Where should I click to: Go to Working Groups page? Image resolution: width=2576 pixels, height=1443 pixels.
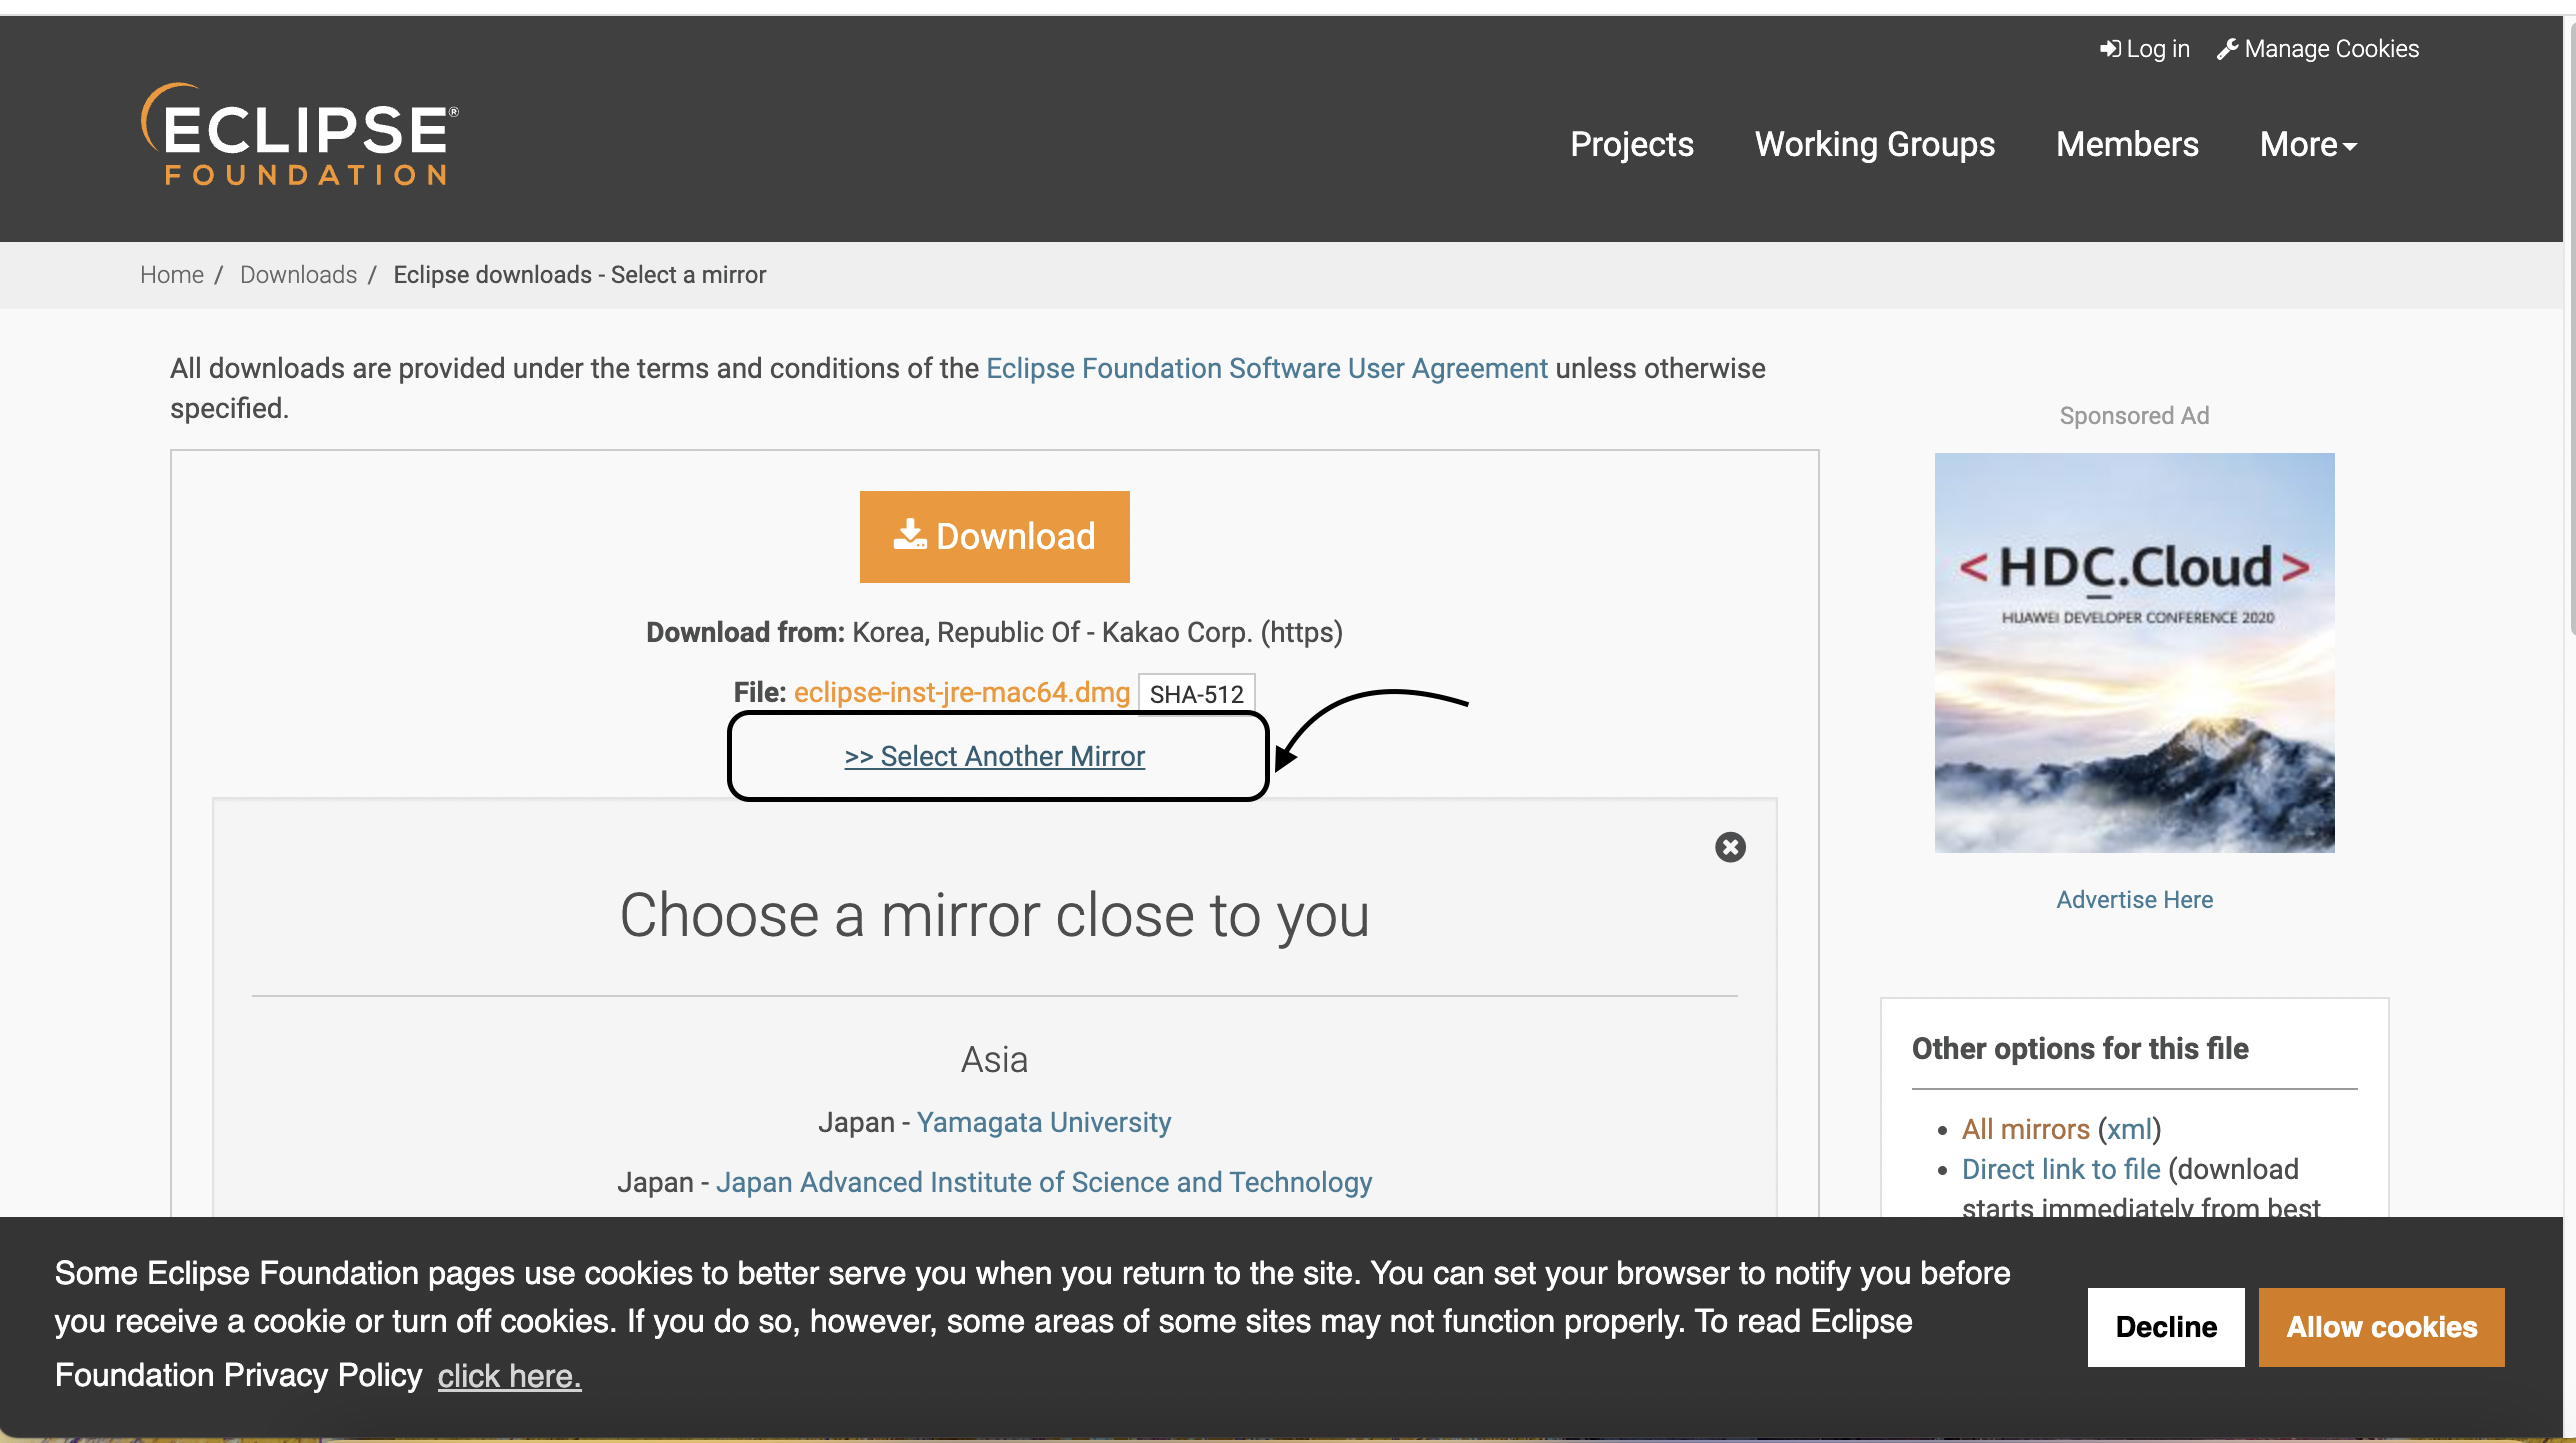(1875, 144)
